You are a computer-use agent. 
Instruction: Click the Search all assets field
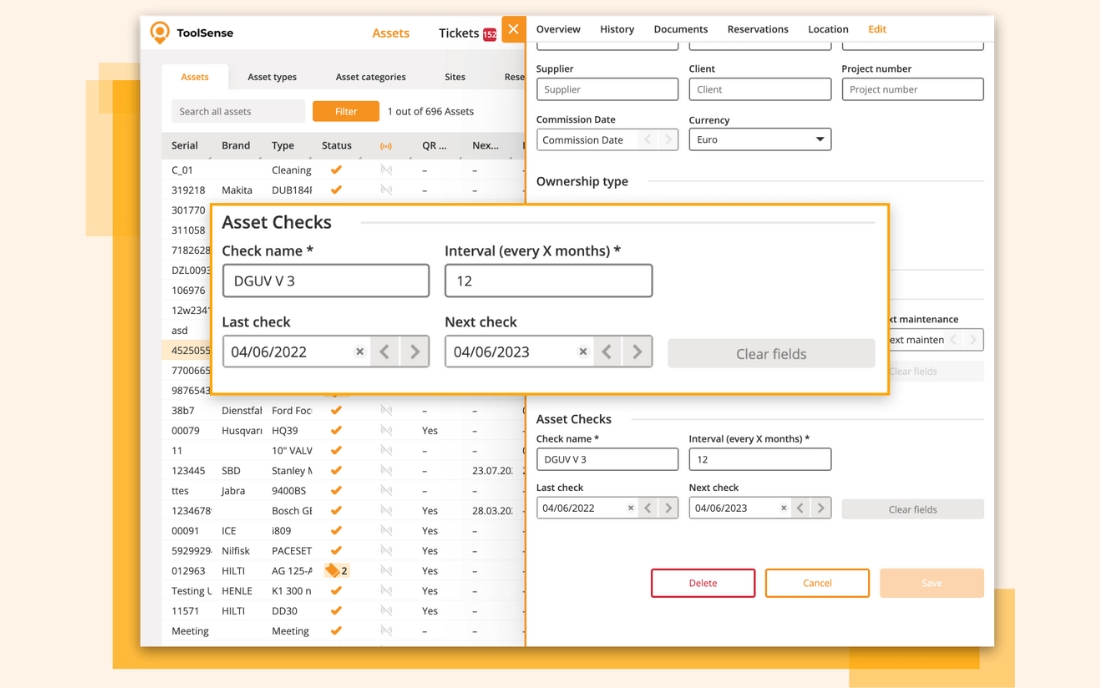pos(238,112)
